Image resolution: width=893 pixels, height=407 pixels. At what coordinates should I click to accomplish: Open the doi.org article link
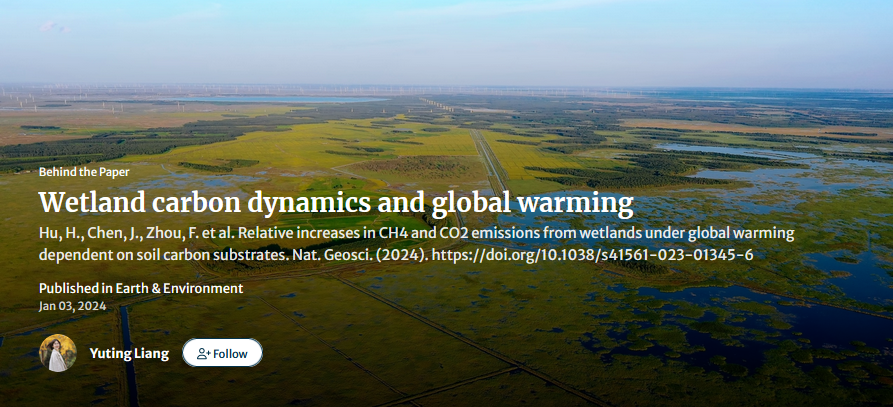[593, 254]
